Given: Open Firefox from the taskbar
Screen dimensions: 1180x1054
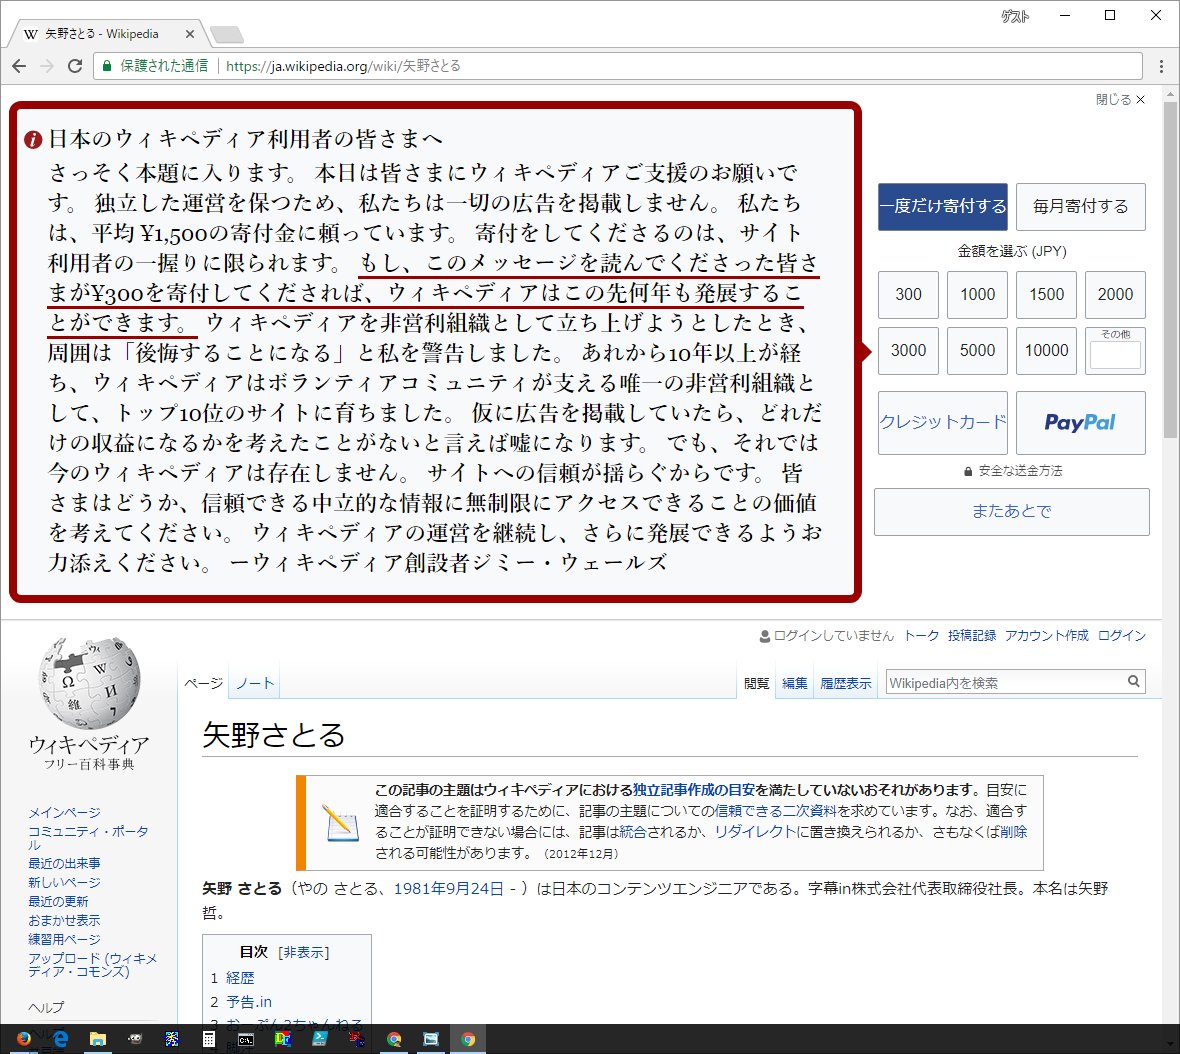Looking at the screenshot, I should (x=24, y=1039).
